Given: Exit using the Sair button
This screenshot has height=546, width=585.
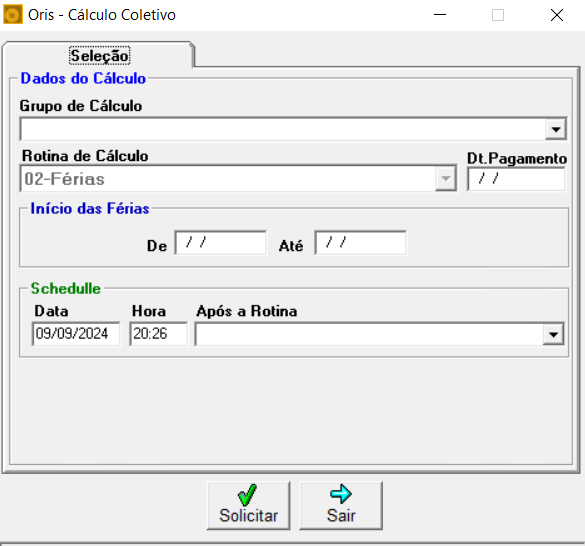Looking at the screenshot, I should 341,505.
